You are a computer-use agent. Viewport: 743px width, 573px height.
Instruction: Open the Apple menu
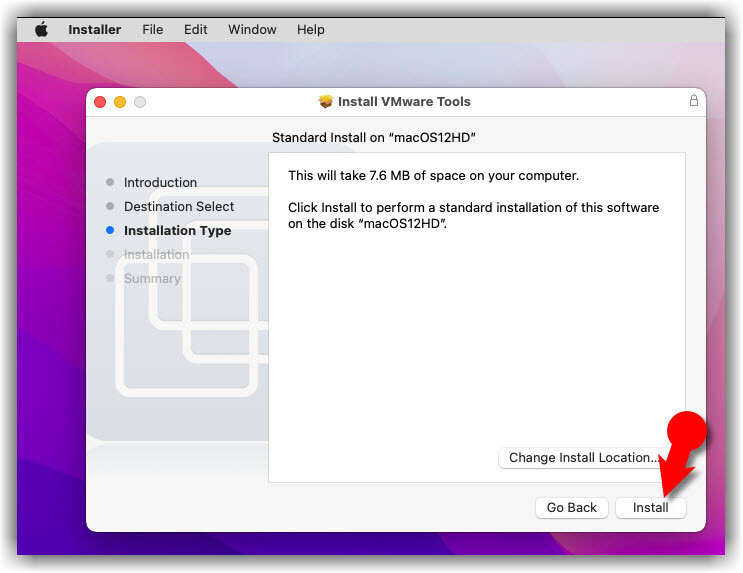pos(41,29)
